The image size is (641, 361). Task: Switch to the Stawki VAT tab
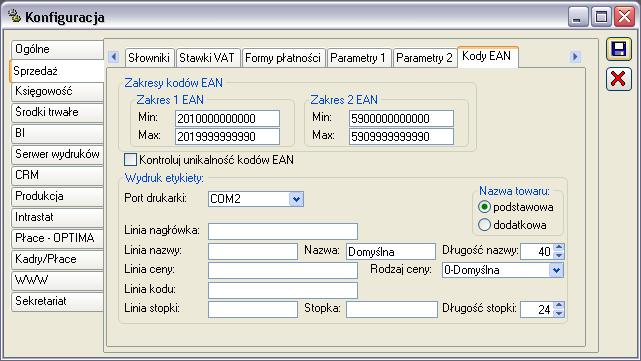[207, 58]
